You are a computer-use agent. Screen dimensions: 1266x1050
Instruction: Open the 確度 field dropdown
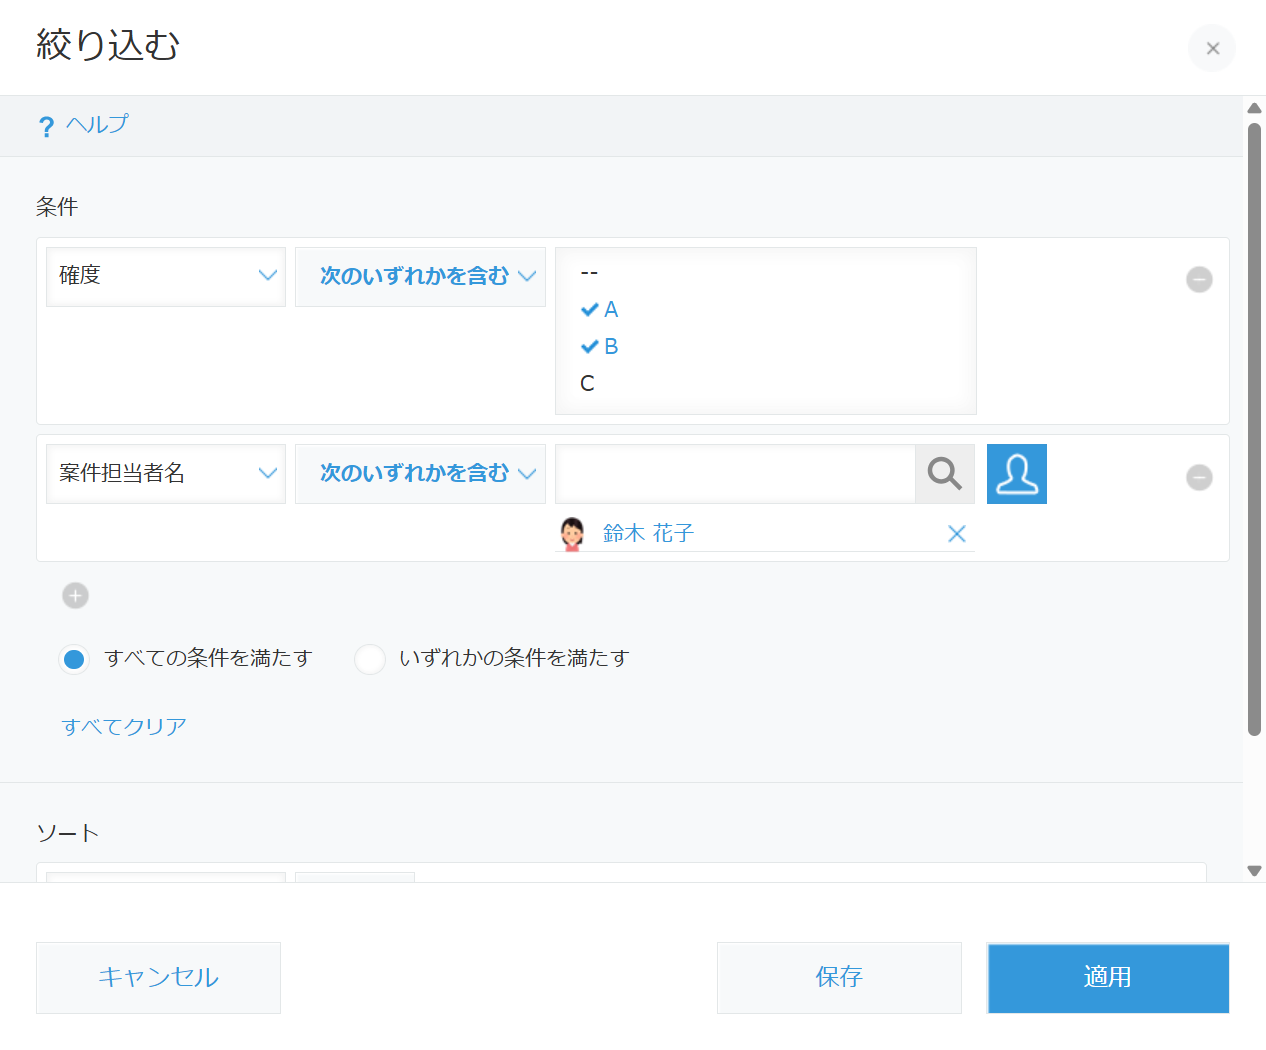[x=166, y=277]
